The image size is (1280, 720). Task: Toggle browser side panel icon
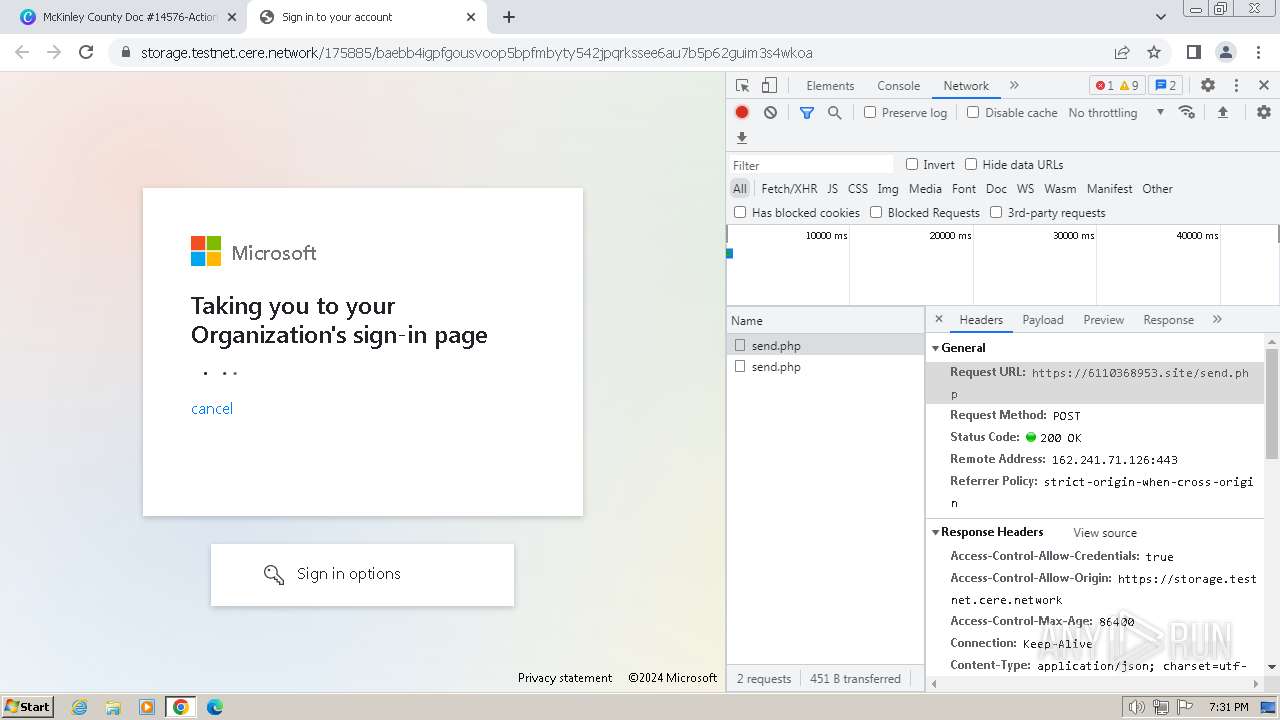pos(1193,52)
